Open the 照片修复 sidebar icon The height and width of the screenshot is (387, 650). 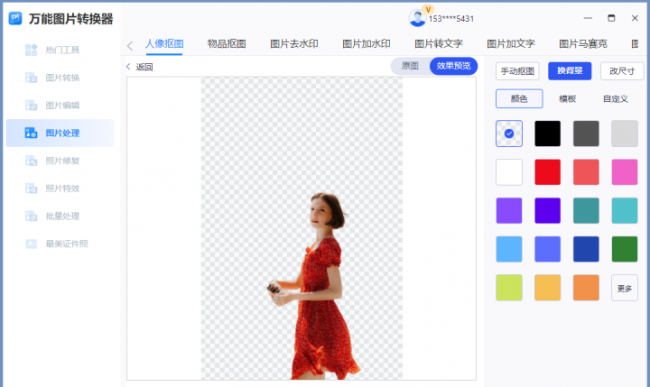pyautogui.click(x=31, y=160)
